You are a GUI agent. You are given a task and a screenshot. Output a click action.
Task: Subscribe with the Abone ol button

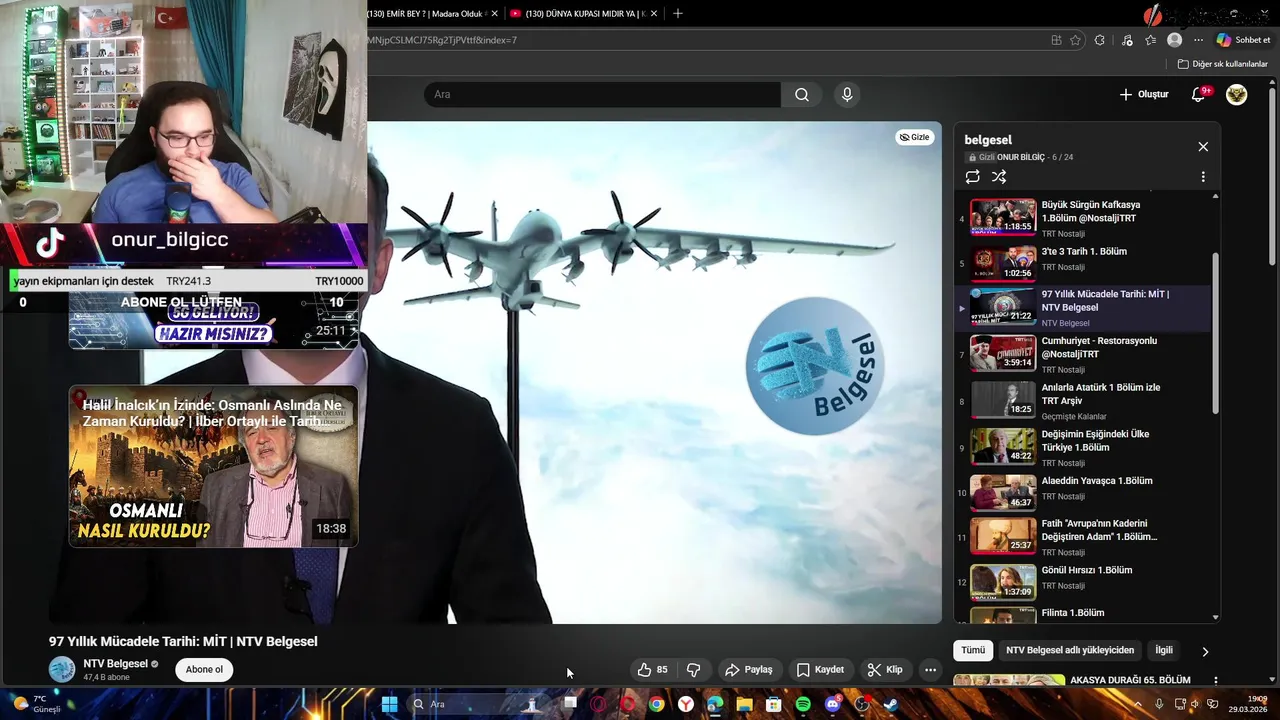click(x=204, y=670)
